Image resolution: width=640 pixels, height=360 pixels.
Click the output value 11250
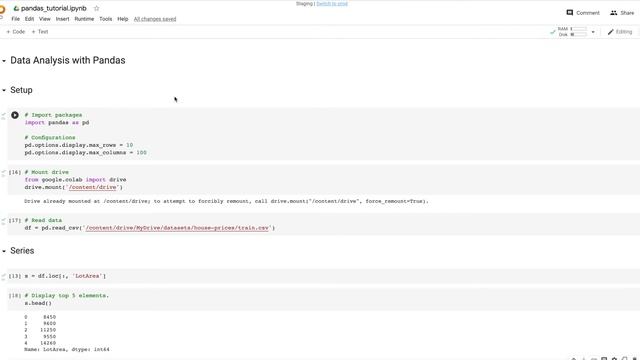[x=48, y=330]
